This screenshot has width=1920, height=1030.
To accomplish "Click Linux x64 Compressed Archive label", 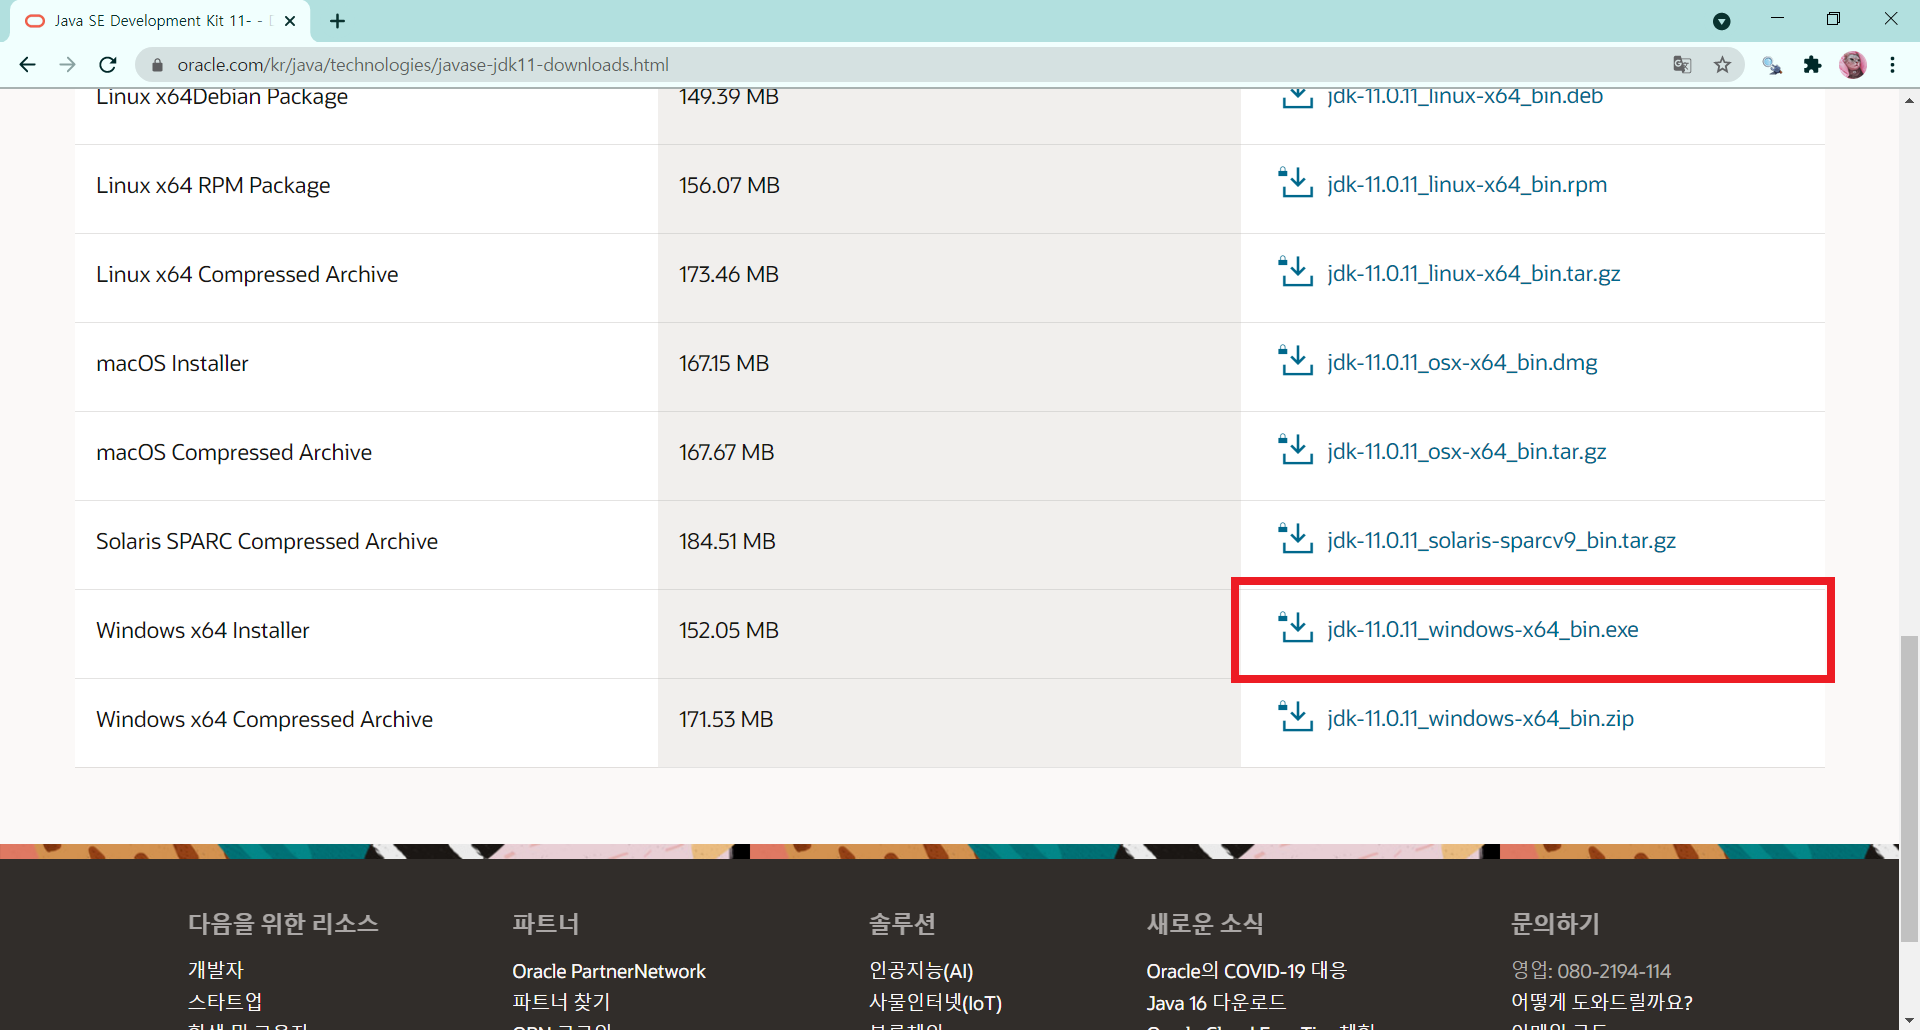I will click(247, 275).
